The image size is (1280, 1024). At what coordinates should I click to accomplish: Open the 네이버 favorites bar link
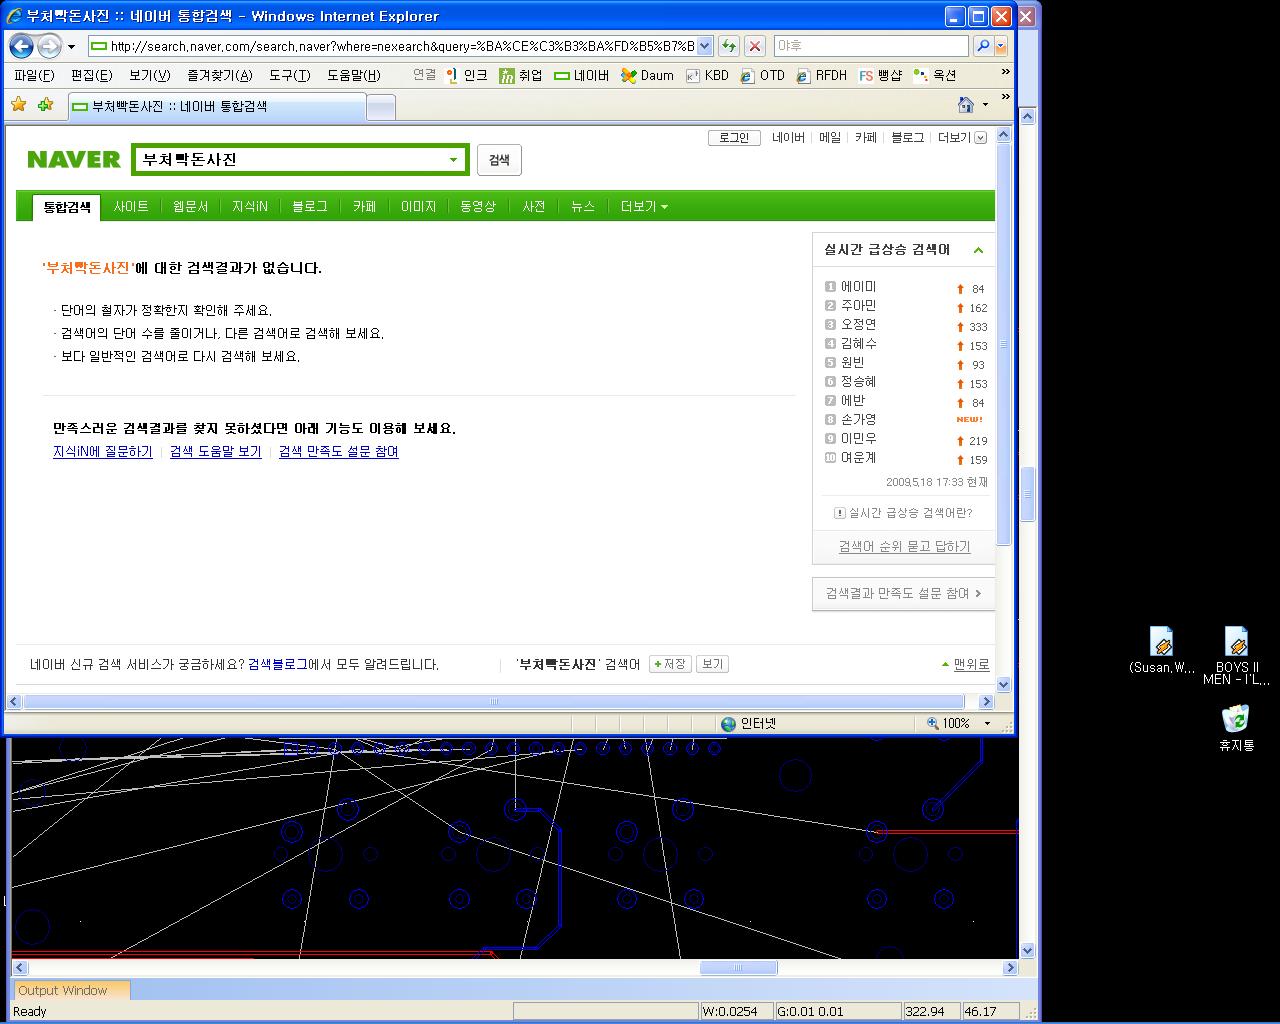point(582,75)
